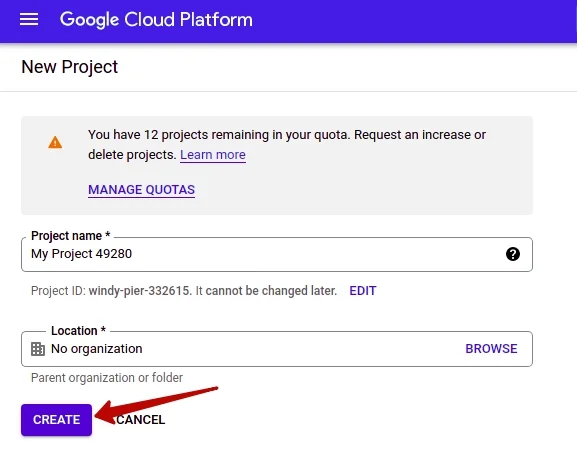
Task: Open the Learn more link
Action: [x=213, y=155]
